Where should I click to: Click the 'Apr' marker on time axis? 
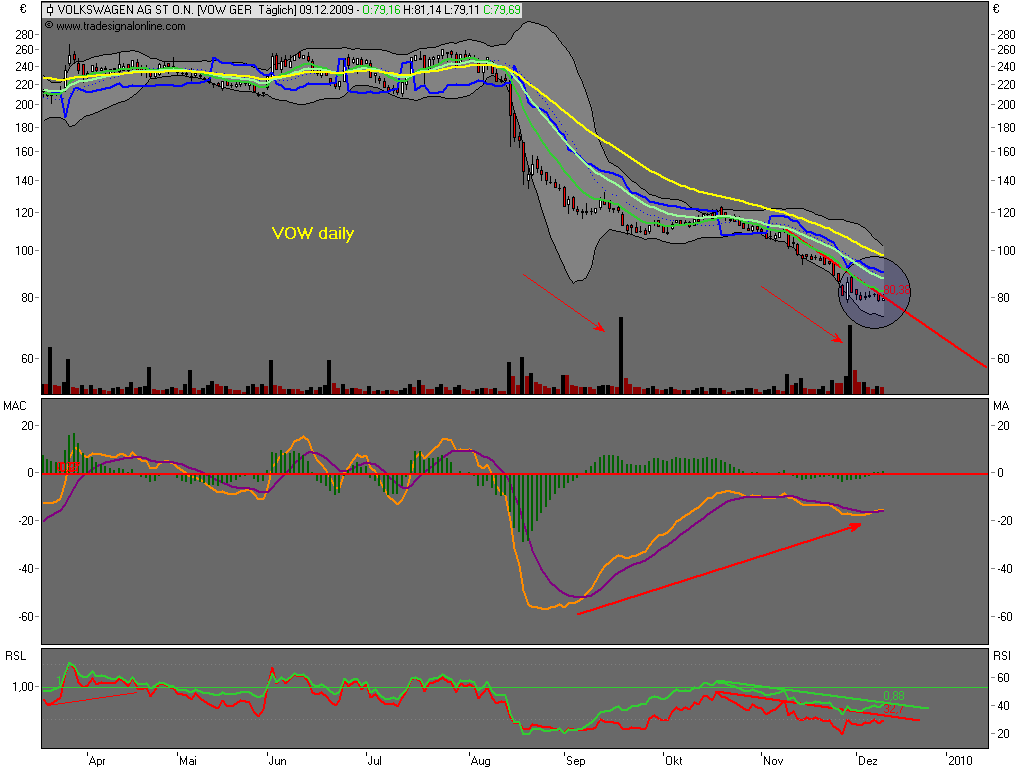tap(97, 759)
